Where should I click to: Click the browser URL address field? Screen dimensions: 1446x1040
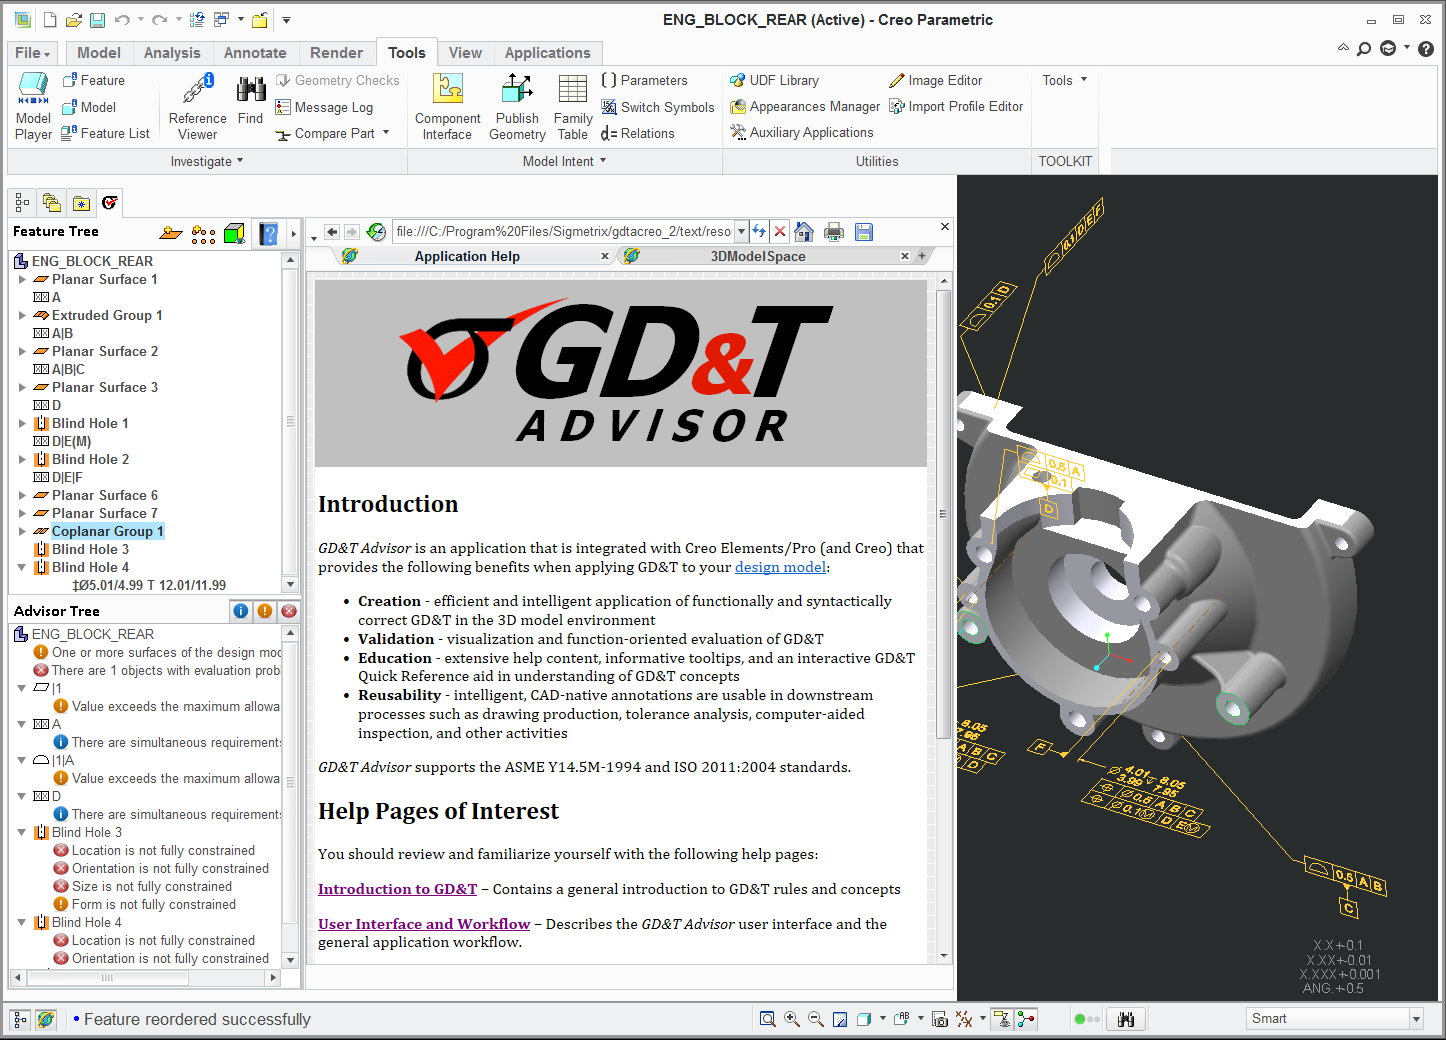point(563,232)
